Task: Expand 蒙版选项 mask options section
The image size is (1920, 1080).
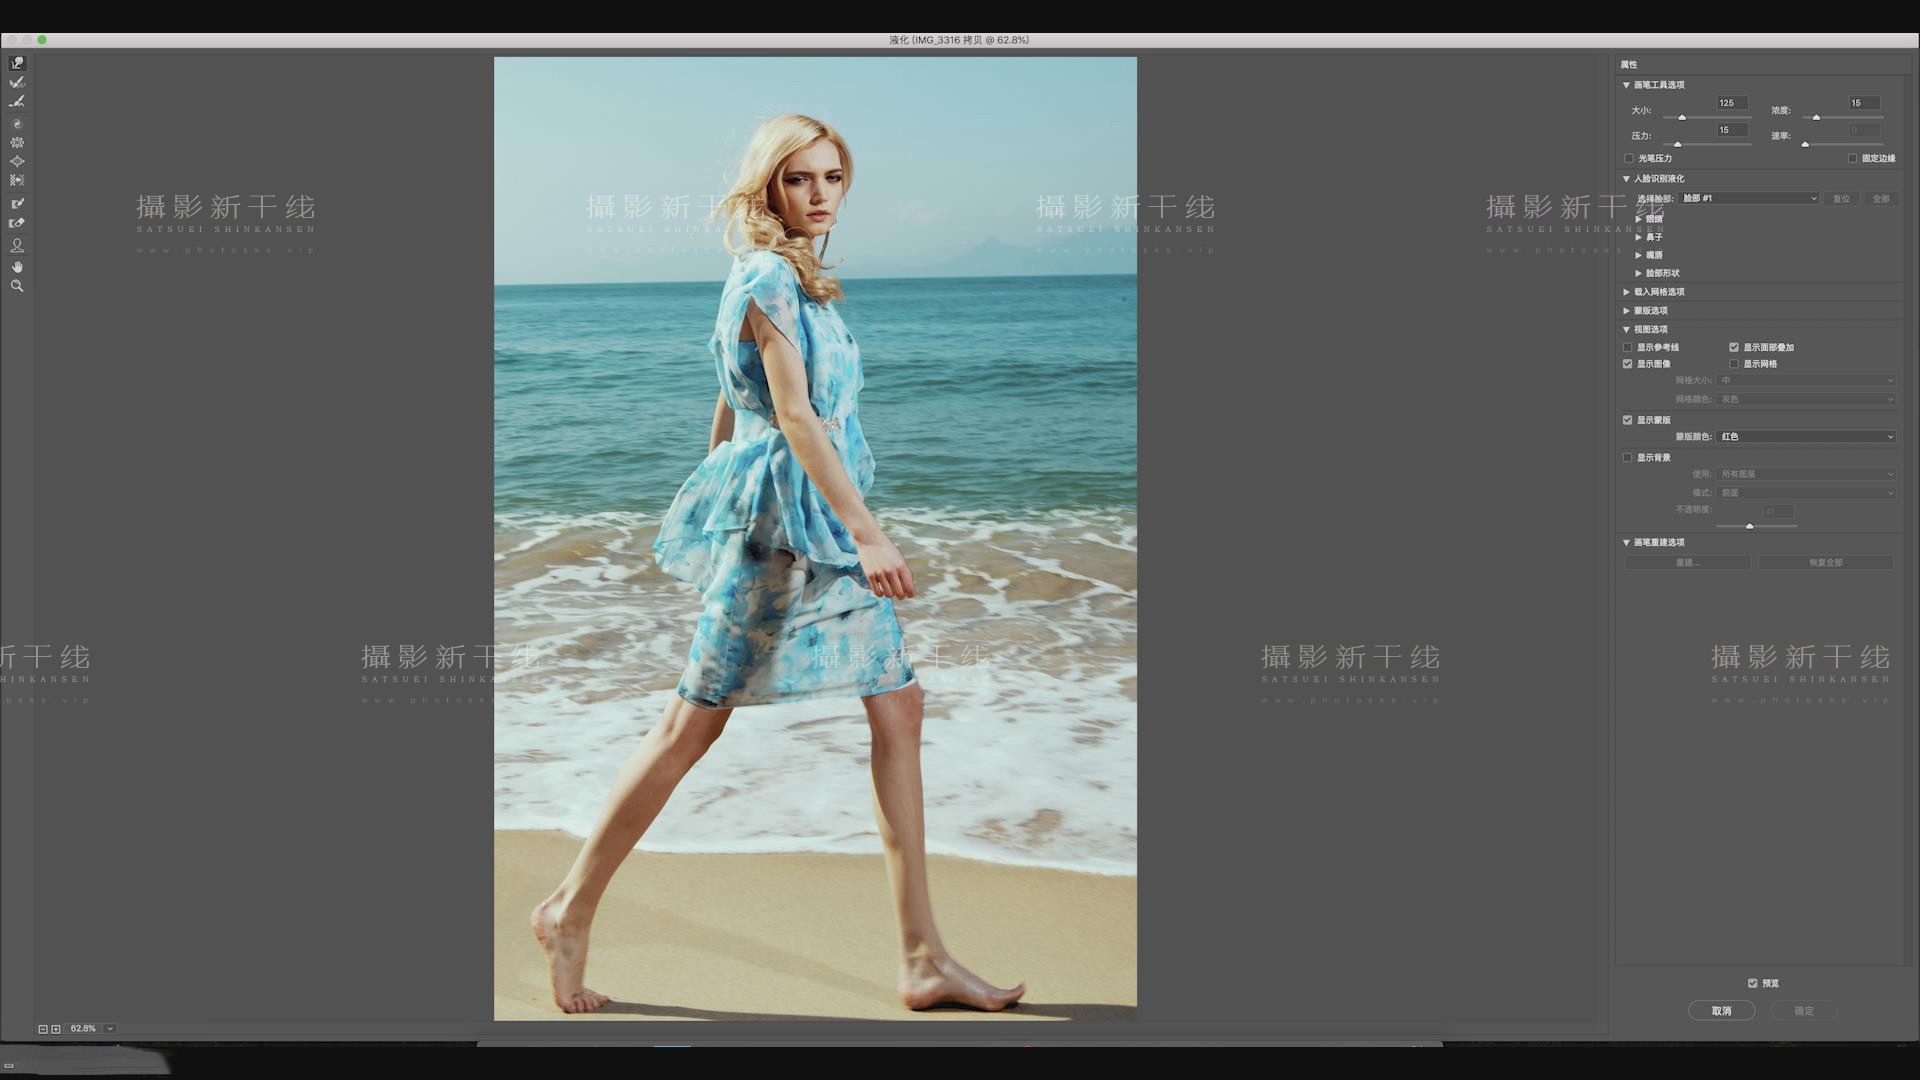Action: point(1626,311)
